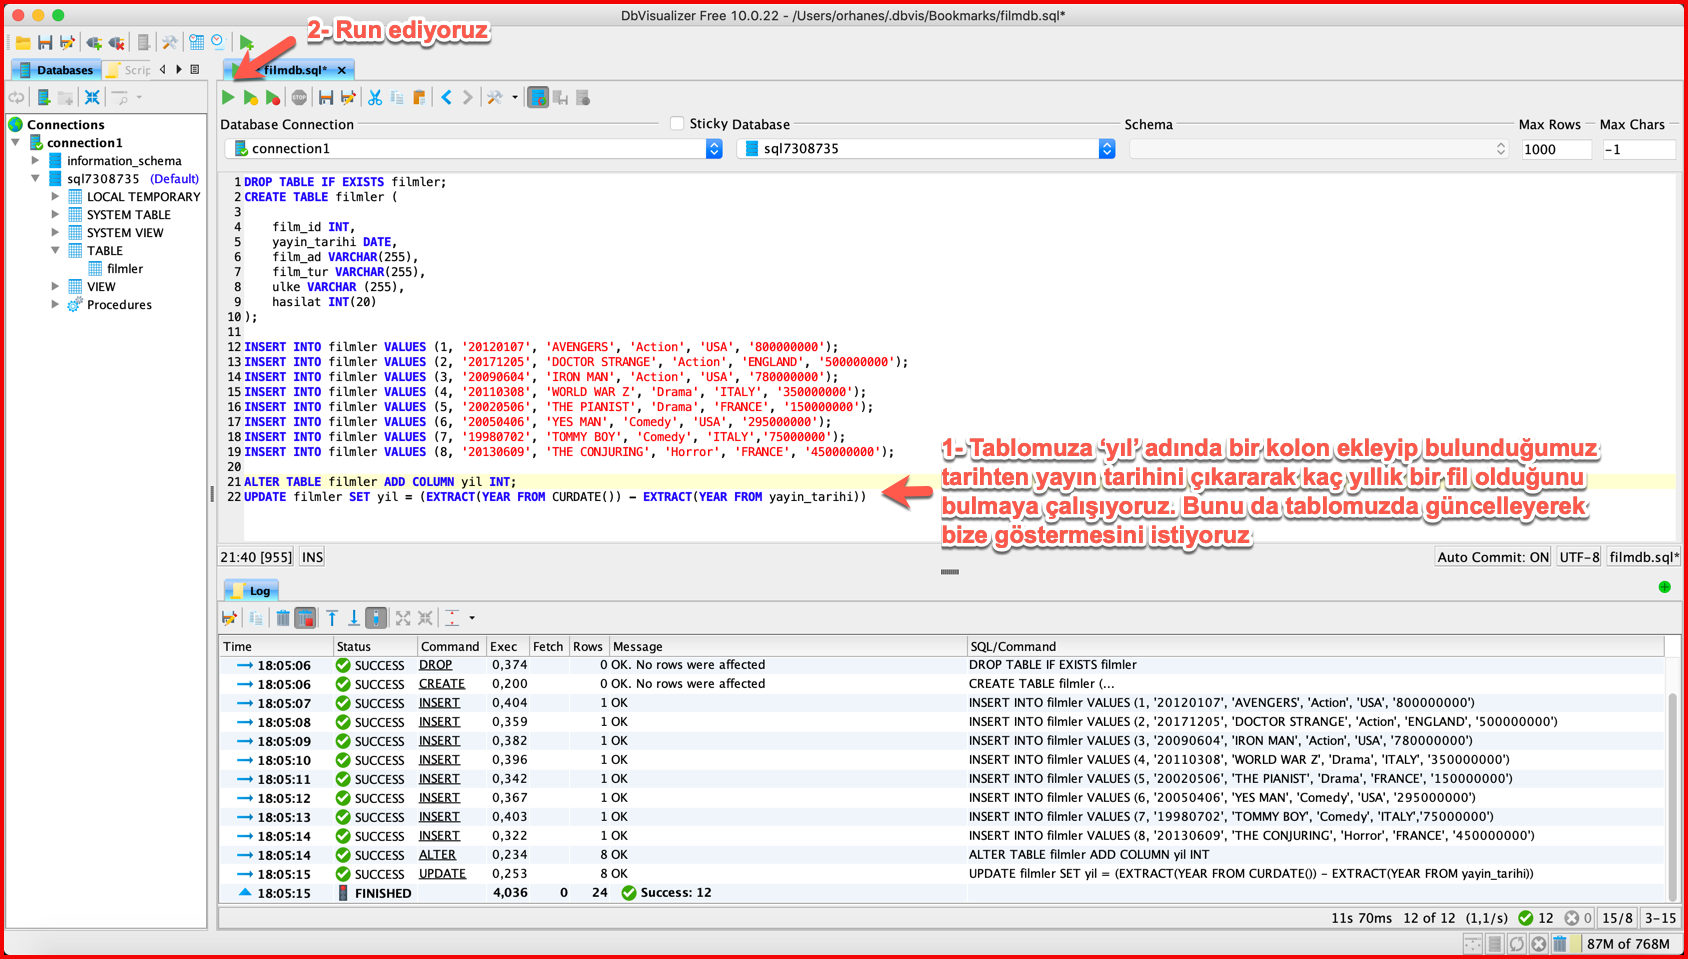Select the filmdb.sql* editor tab
Screen dimensions: 1688x959
pos(290,70)
